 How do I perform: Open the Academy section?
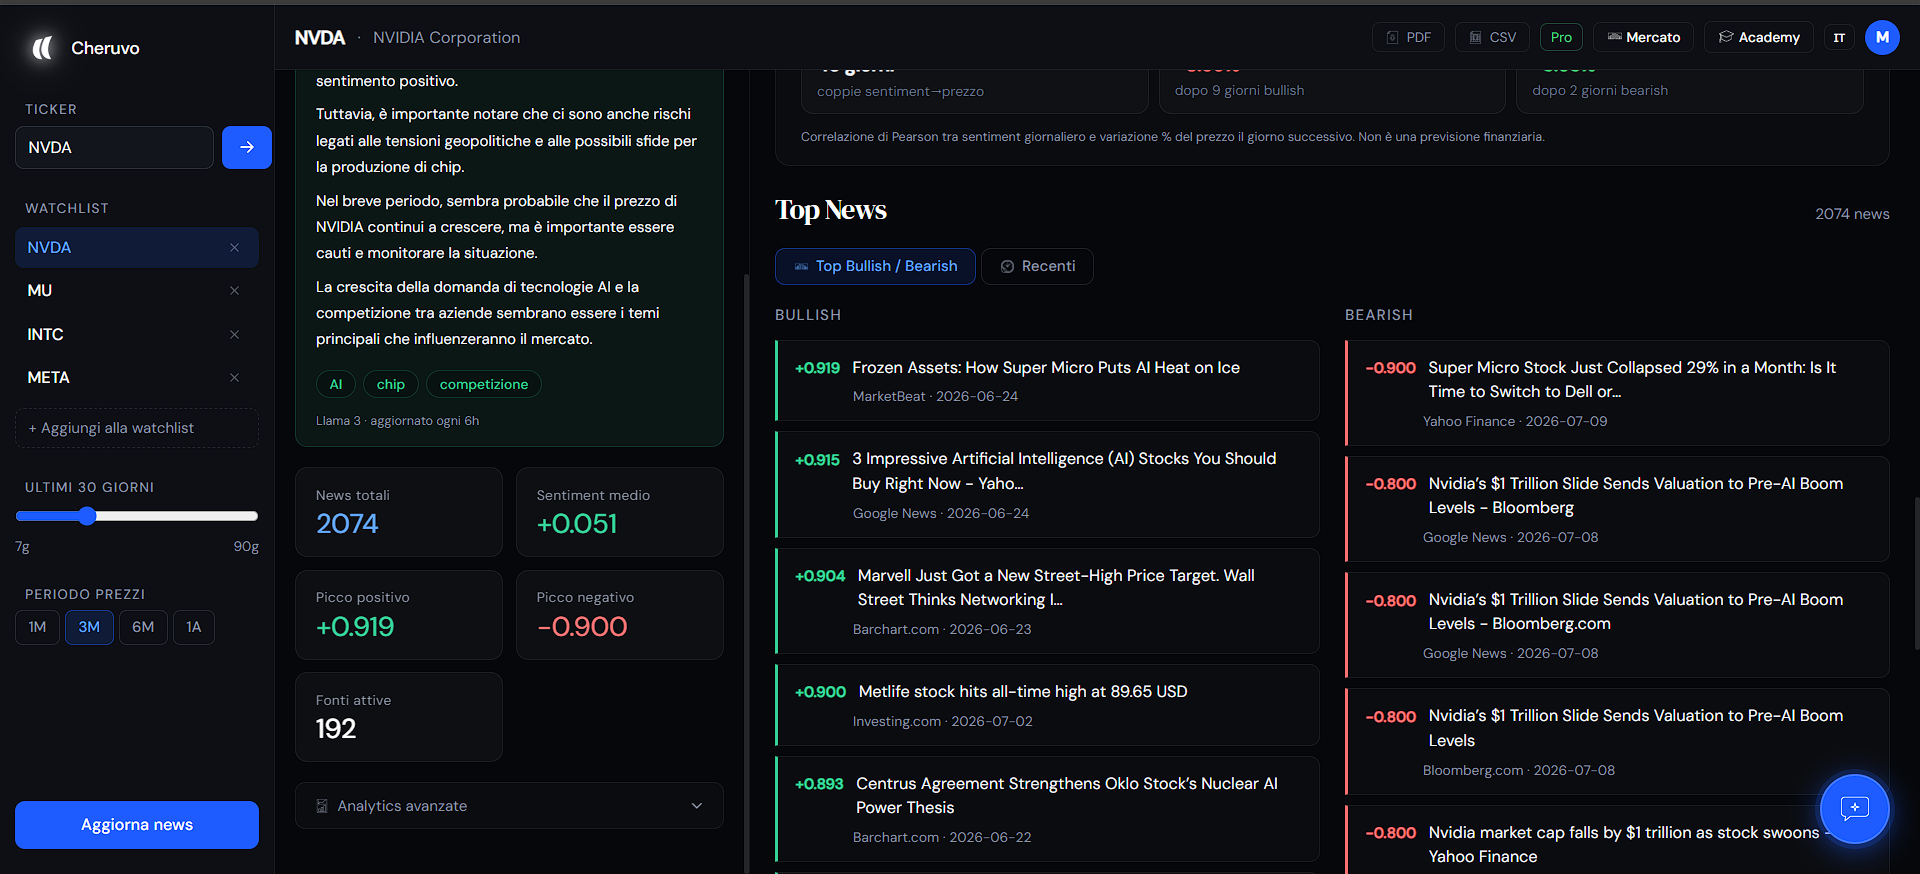coord(1759,37)
